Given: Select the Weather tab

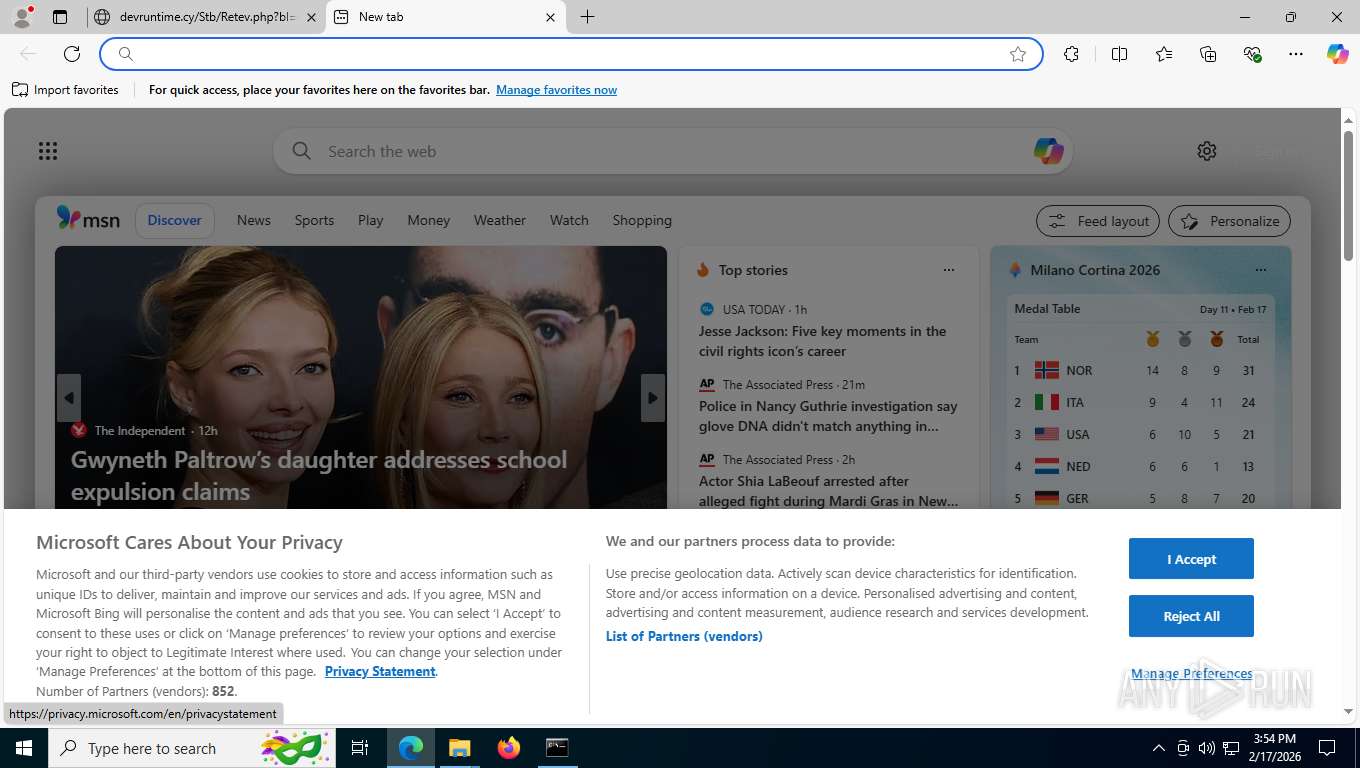Looking at the screenshot, I should 500,220.
